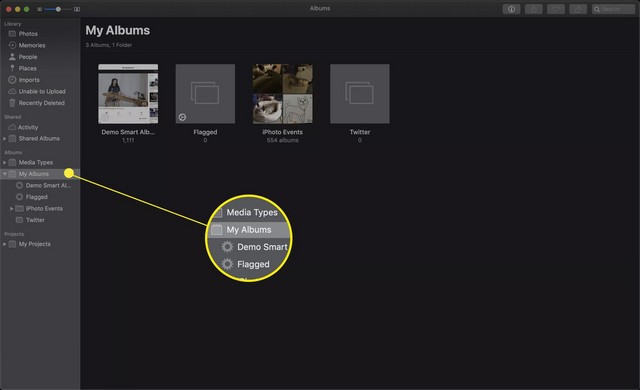Screen dimensions: 640x390
Task: Click the 'Library' sidebar section header
Action: click(x=13, y=24)
